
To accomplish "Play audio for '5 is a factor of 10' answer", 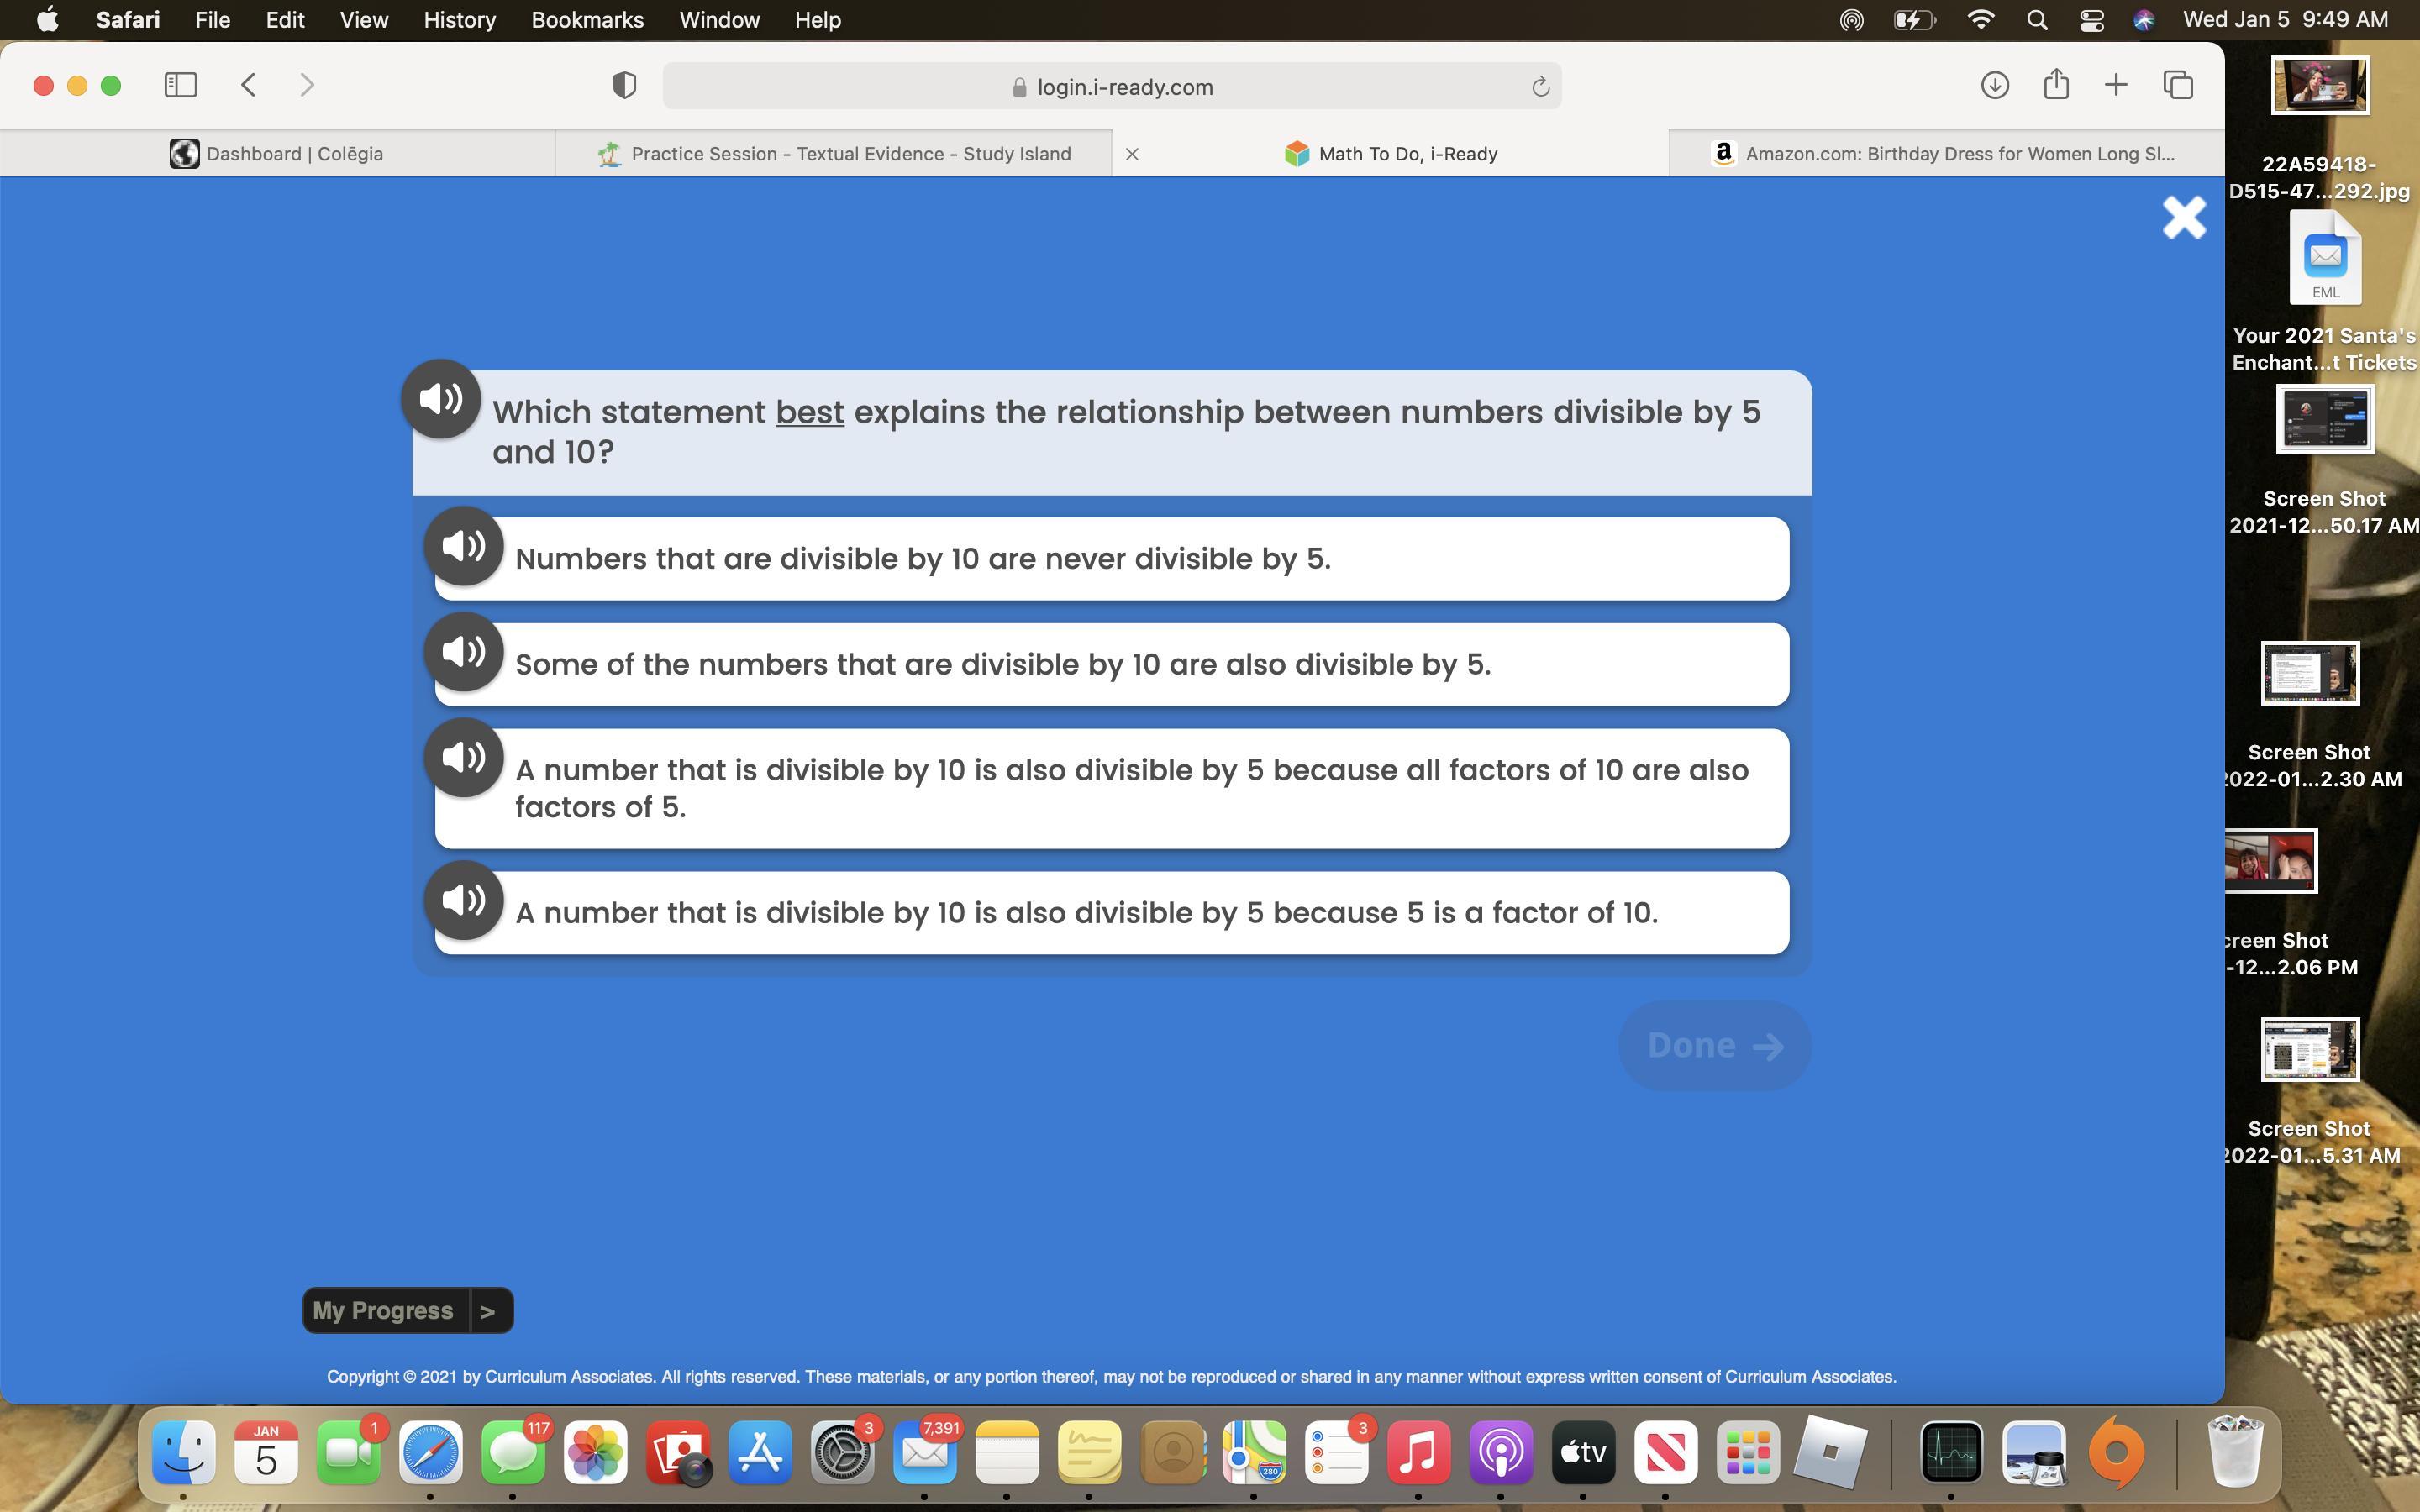I will [x=463, y=900].
